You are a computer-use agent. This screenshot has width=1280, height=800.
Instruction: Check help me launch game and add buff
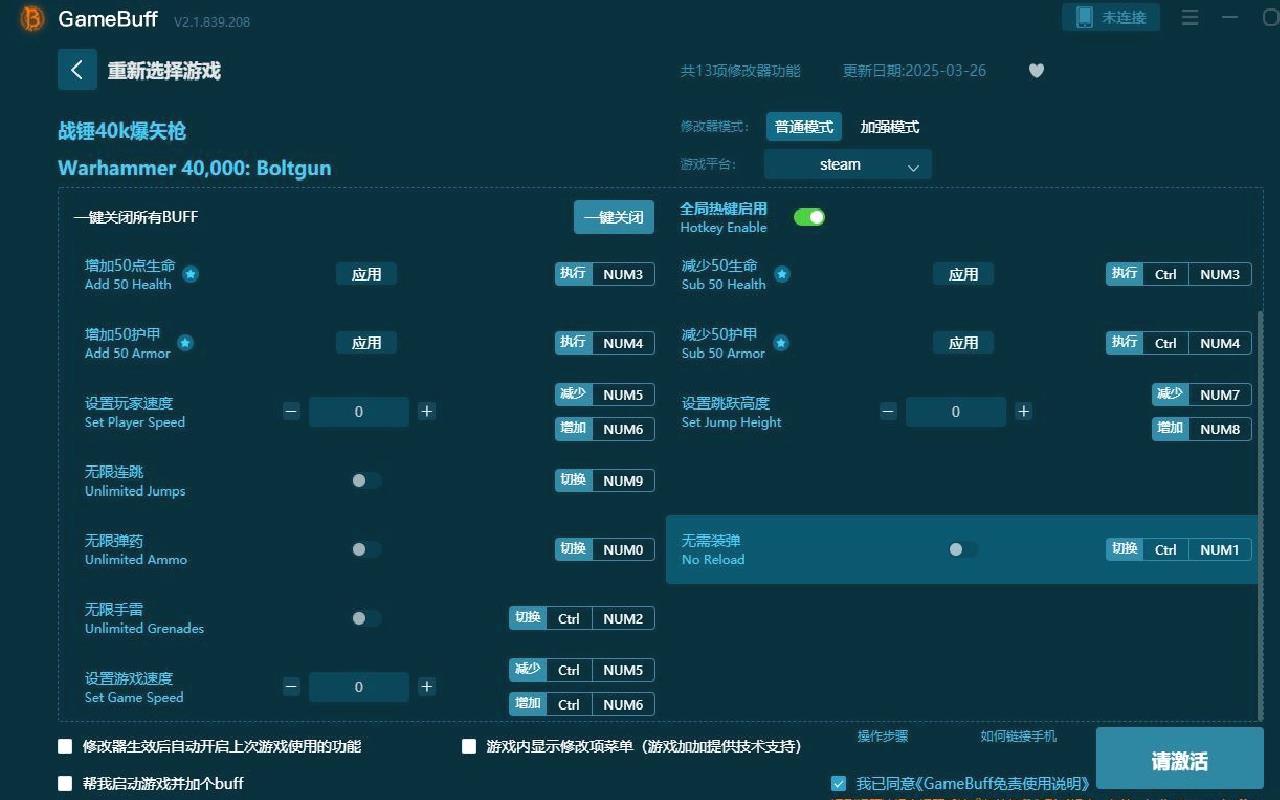(65, 783)
